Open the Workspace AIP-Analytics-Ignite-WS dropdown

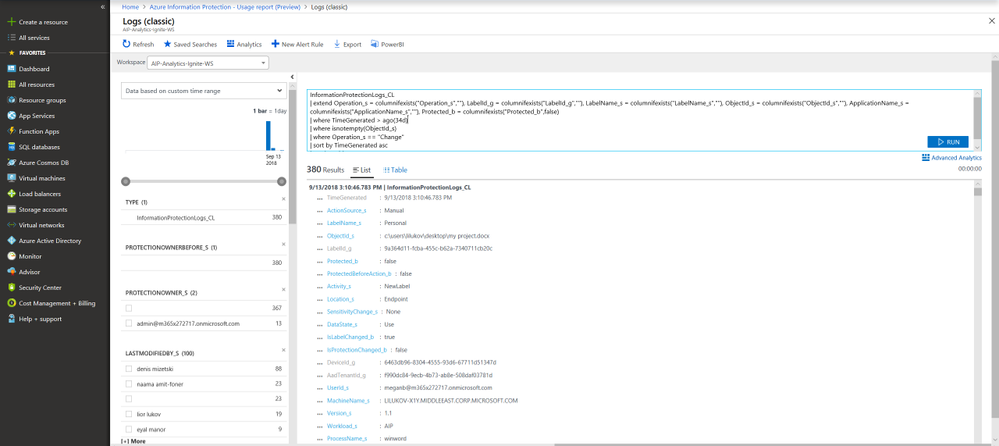(x=208, y=63)
